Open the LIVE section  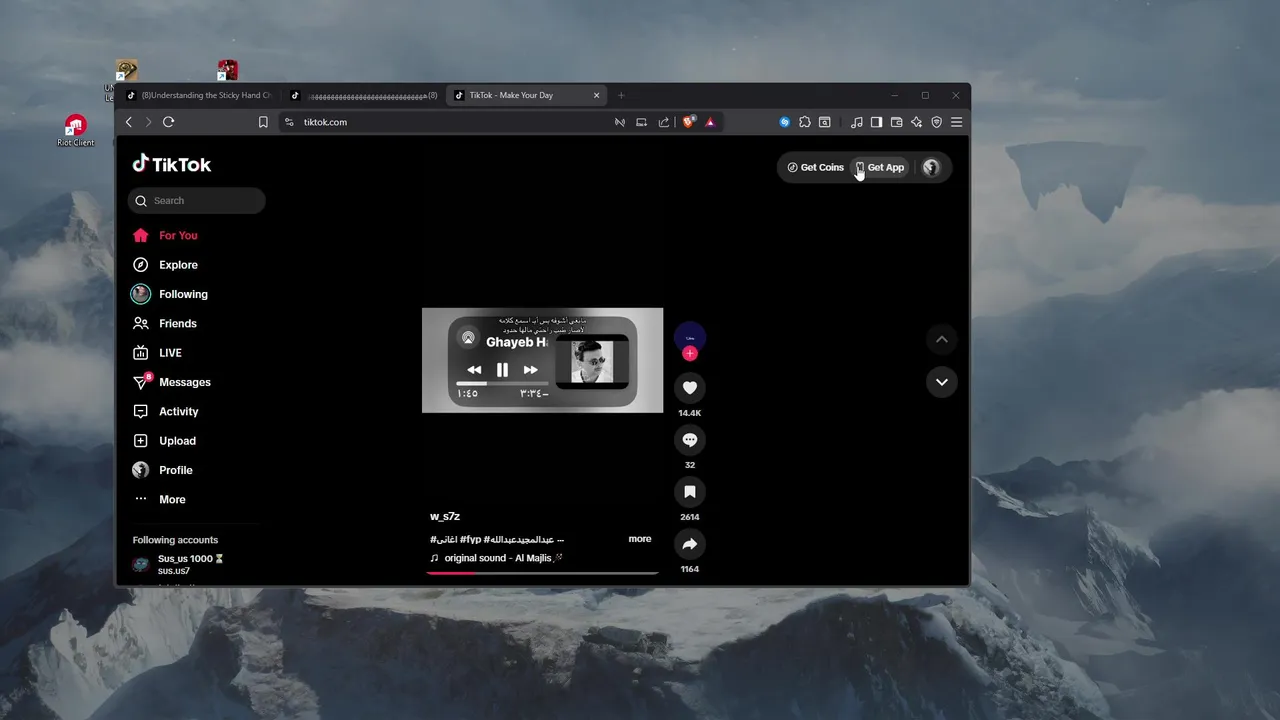[157, 353]
